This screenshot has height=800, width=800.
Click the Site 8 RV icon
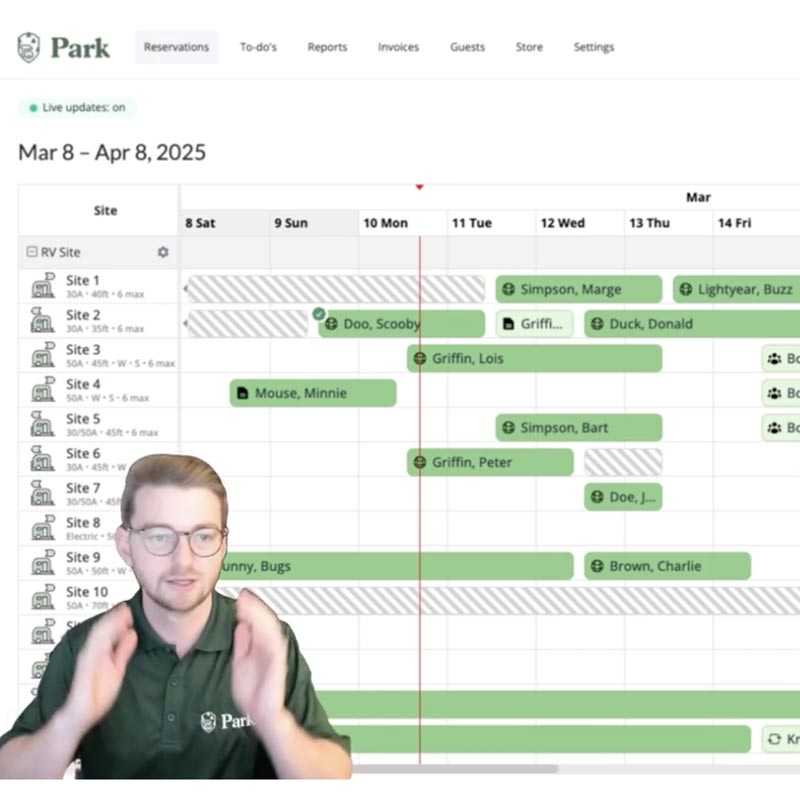tap(43, 529)
